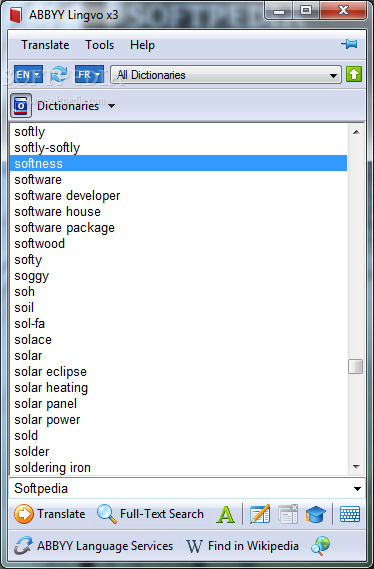Swap translation direction with blue arrows icon
This screenshot has height=569, width=374.
pos(59,74)
